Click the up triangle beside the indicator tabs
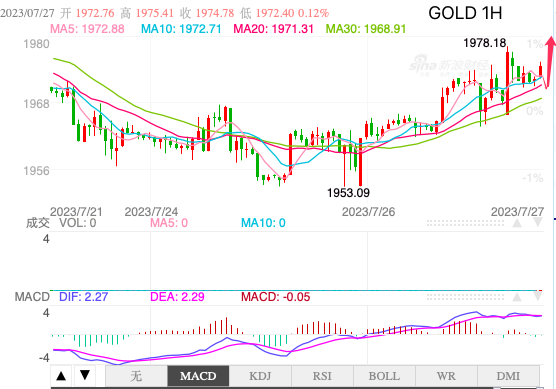 point(61,376)
